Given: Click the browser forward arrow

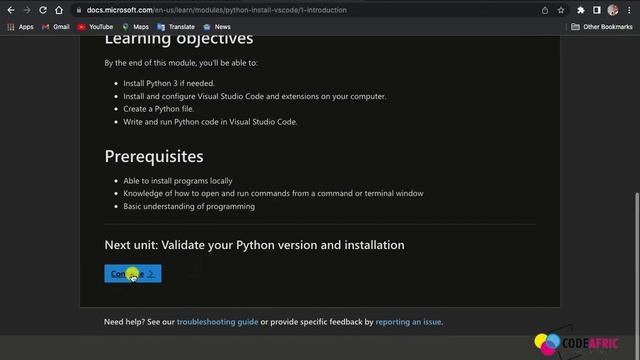Looking at the screenshot, I should click(27, 10).
